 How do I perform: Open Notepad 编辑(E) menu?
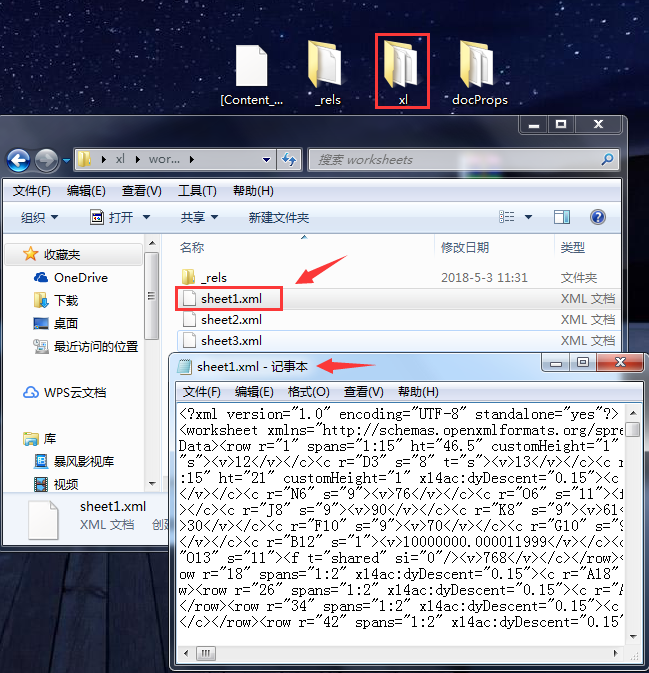254,391
